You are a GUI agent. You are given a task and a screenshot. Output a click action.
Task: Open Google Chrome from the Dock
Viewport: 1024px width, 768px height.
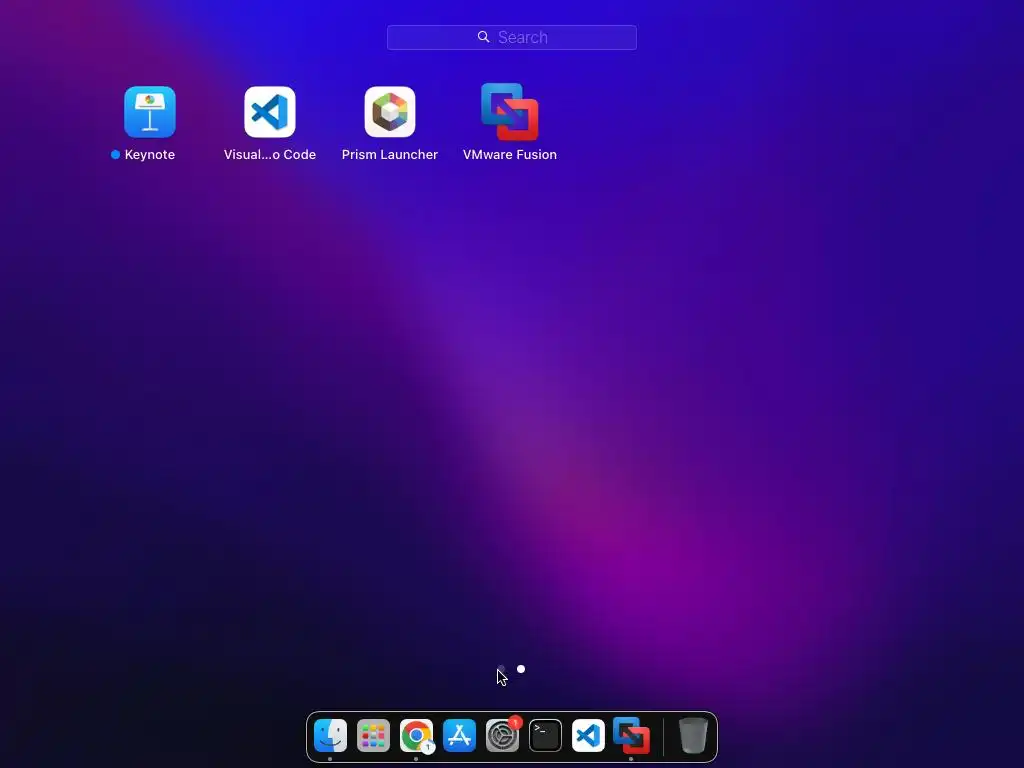click(417, 735)
